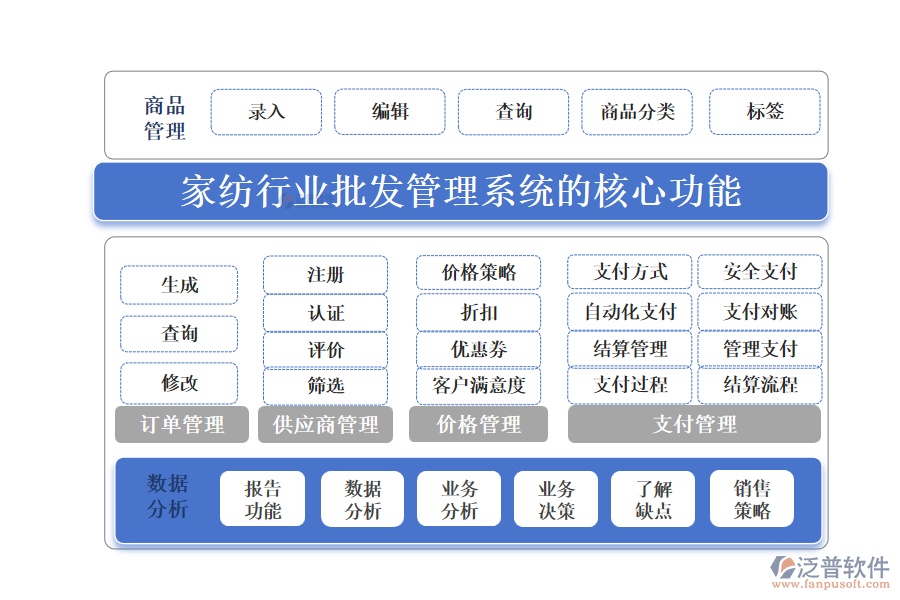Open the 客户满意度 feature
Screen dimensions: 900x600
pyautogui.click(x=478, y=386)
